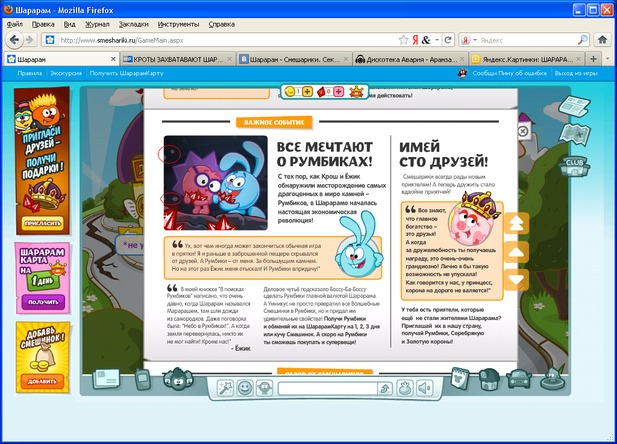This screenshot has width=617, height=444.
Task: Switch to Шарарам - Смешарики tab
Action: tap(294, 59)
